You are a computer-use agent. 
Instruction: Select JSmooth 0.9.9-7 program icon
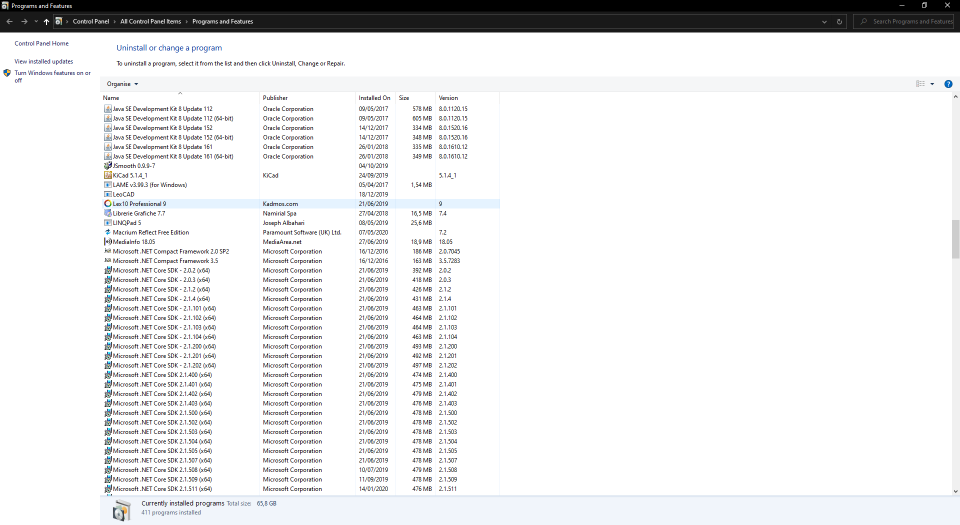point(108,166)
